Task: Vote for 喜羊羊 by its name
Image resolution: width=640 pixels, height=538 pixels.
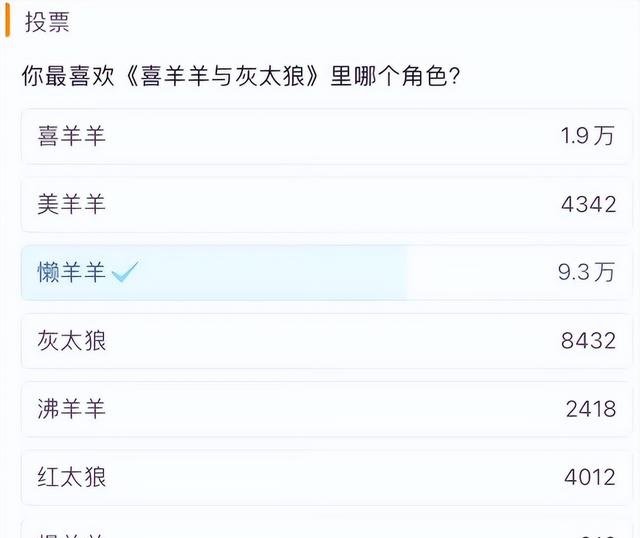Action: [72, 136]
